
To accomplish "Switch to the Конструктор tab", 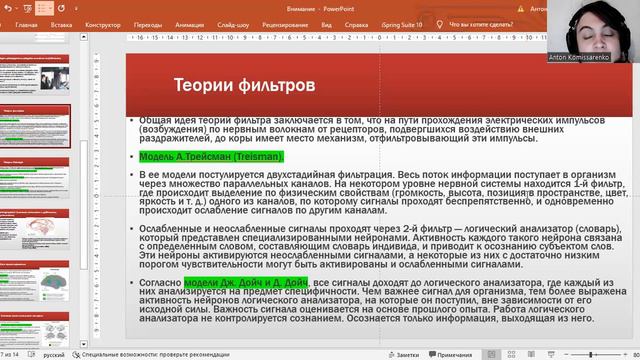I will point(103,25).
